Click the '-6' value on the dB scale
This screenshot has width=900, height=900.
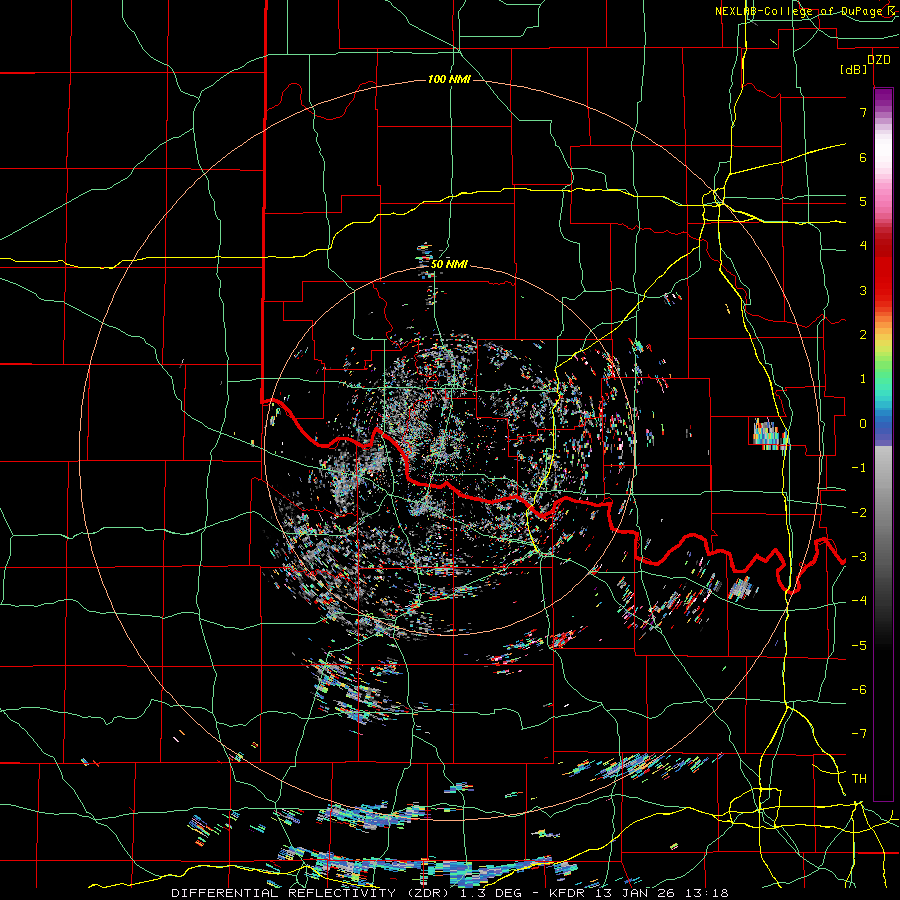[x=859, y=690]
